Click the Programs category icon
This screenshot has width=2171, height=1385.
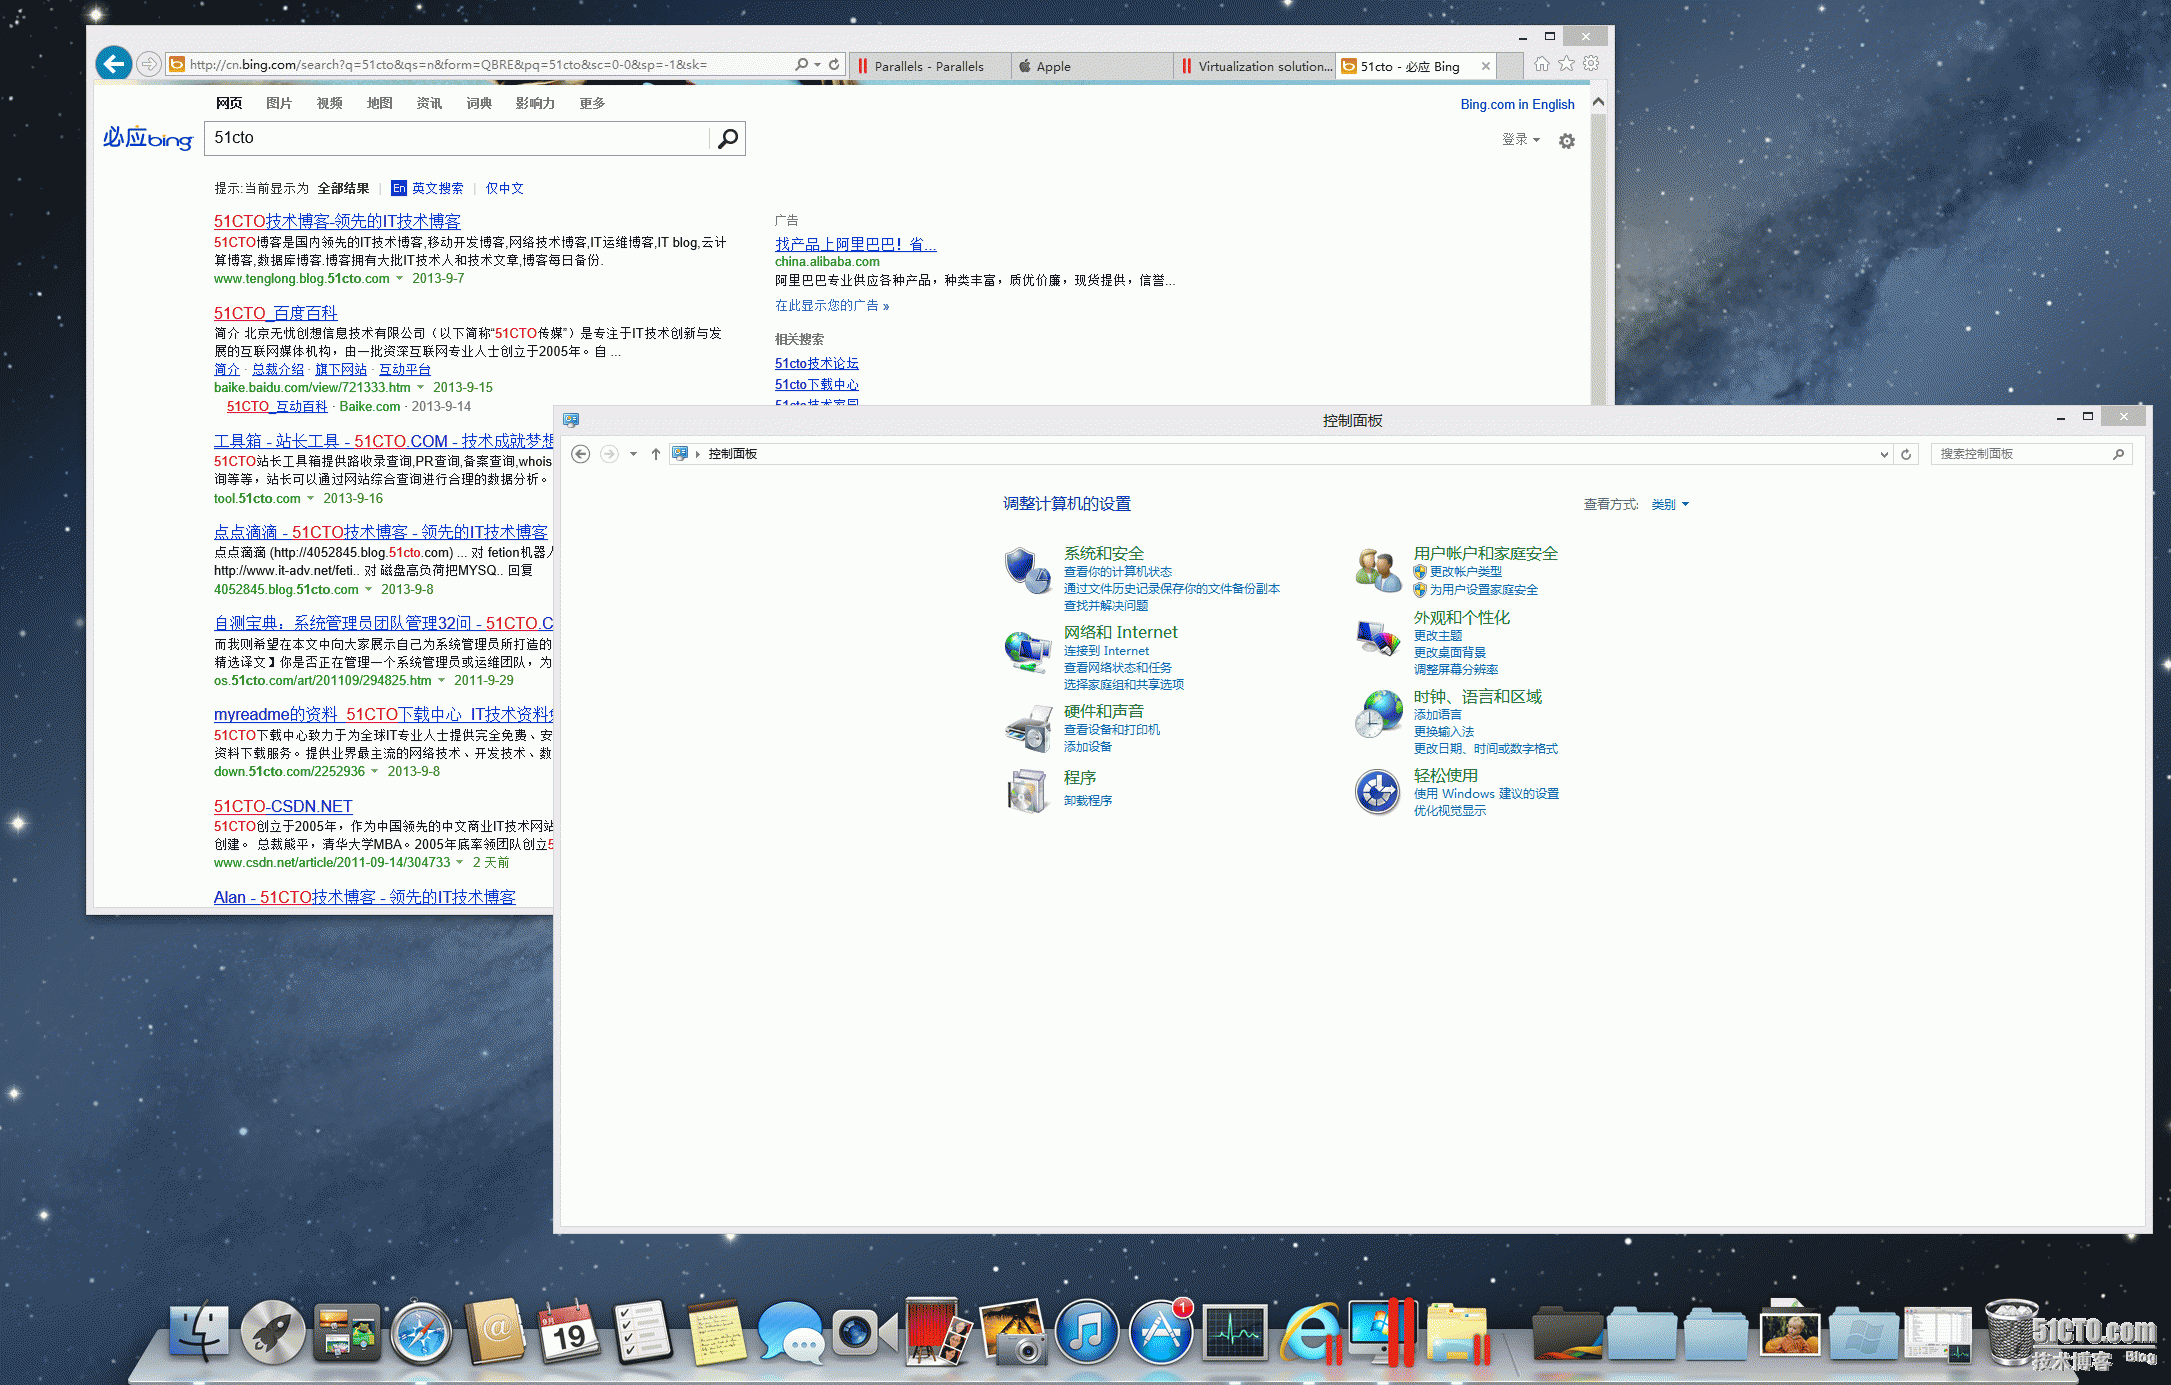click(1027, 791)
